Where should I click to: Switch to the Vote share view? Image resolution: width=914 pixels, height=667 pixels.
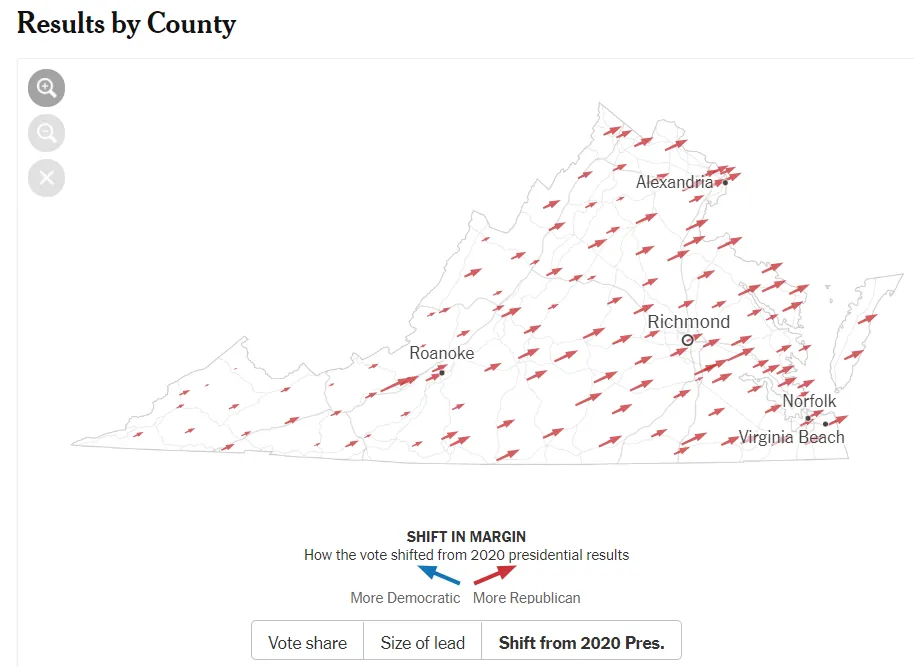click(307, 643)
